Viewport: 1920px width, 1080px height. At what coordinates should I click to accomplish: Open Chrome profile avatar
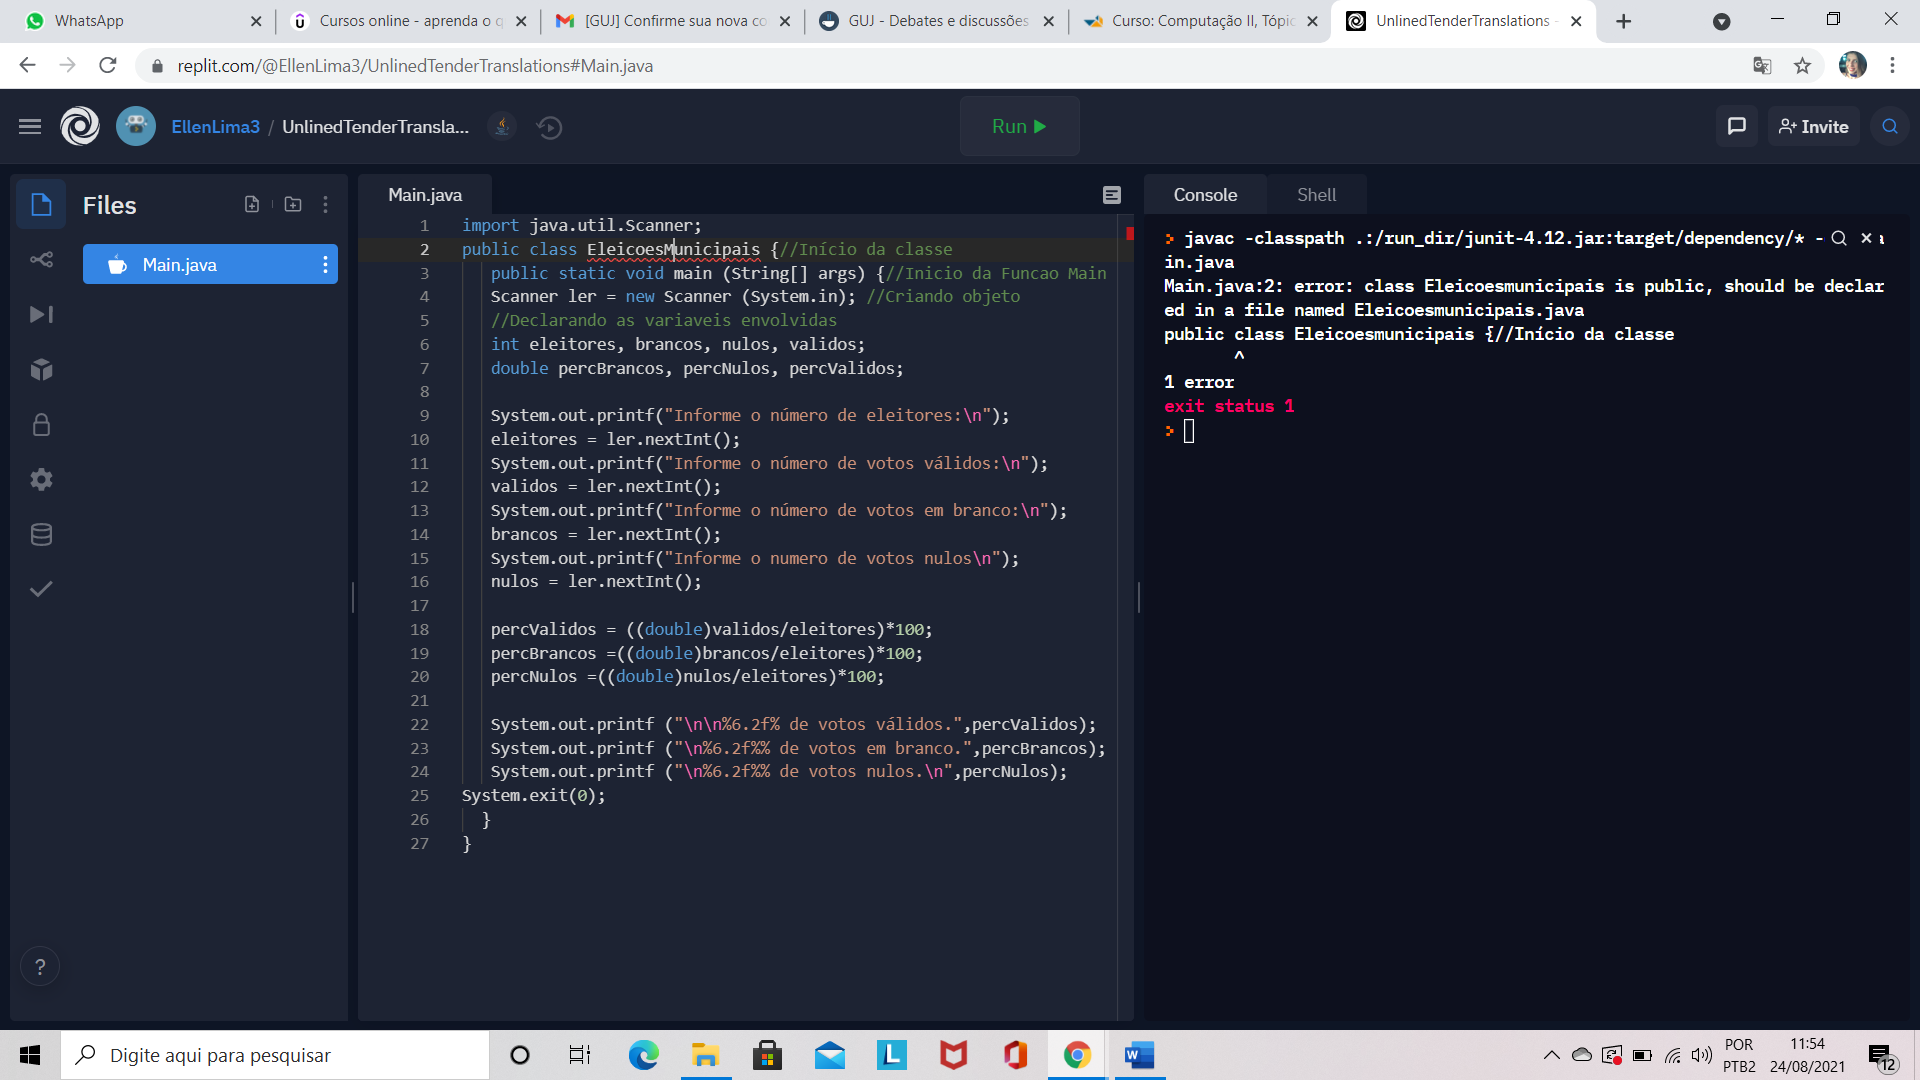click(1852, 66)
